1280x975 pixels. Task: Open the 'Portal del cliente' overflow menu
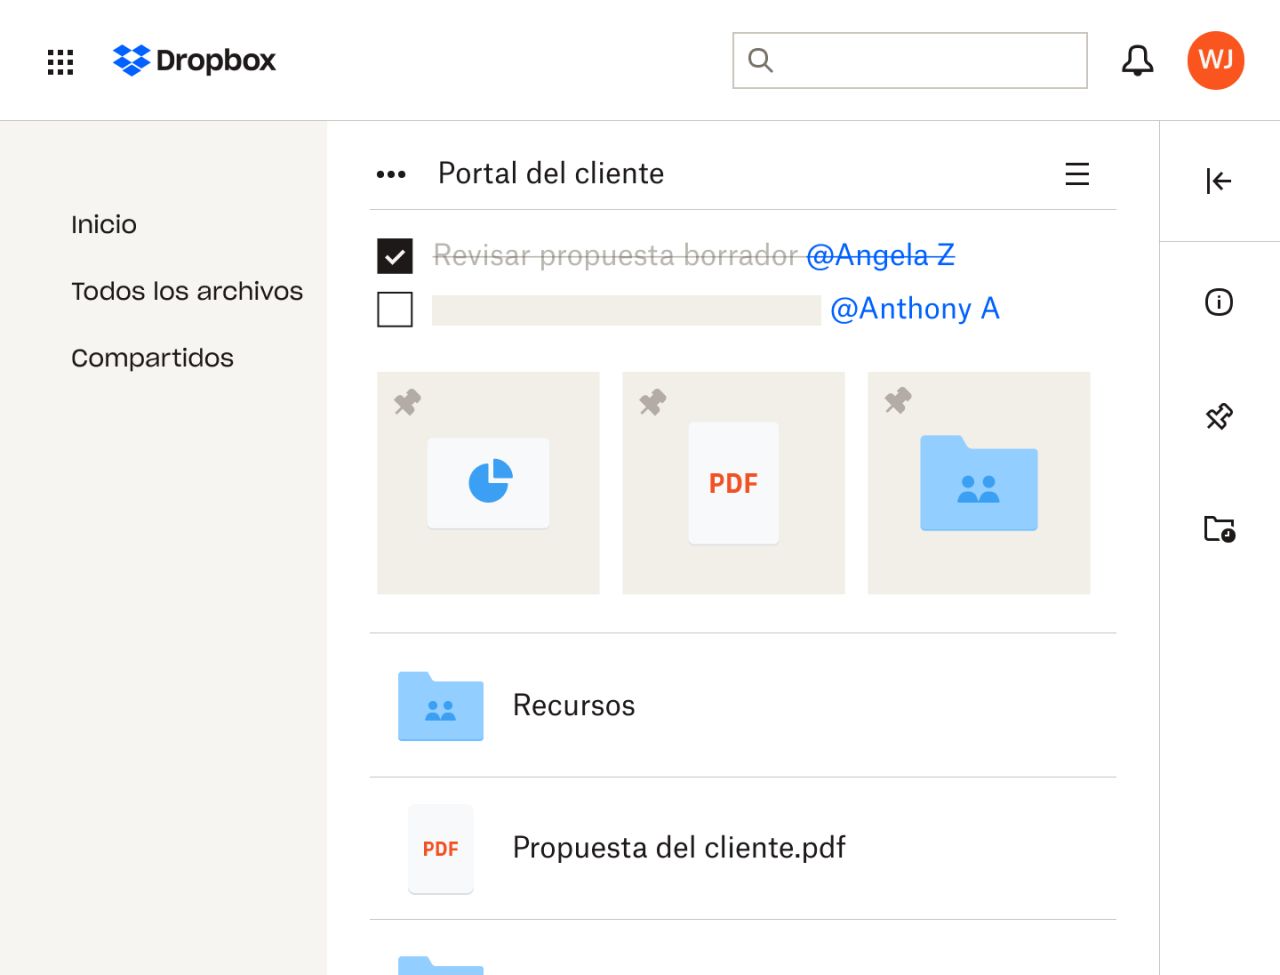coord(392,173)
